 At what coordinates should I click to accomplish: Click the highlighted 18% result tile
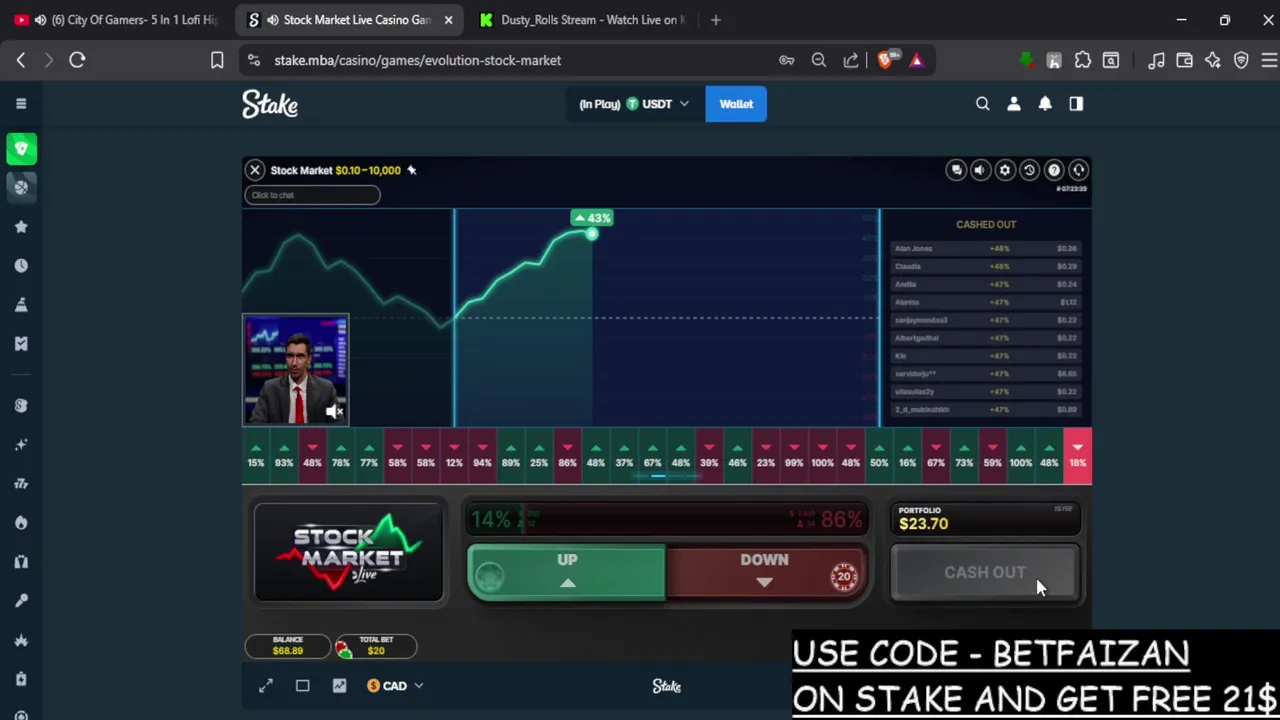click(x=1077, y=456)
